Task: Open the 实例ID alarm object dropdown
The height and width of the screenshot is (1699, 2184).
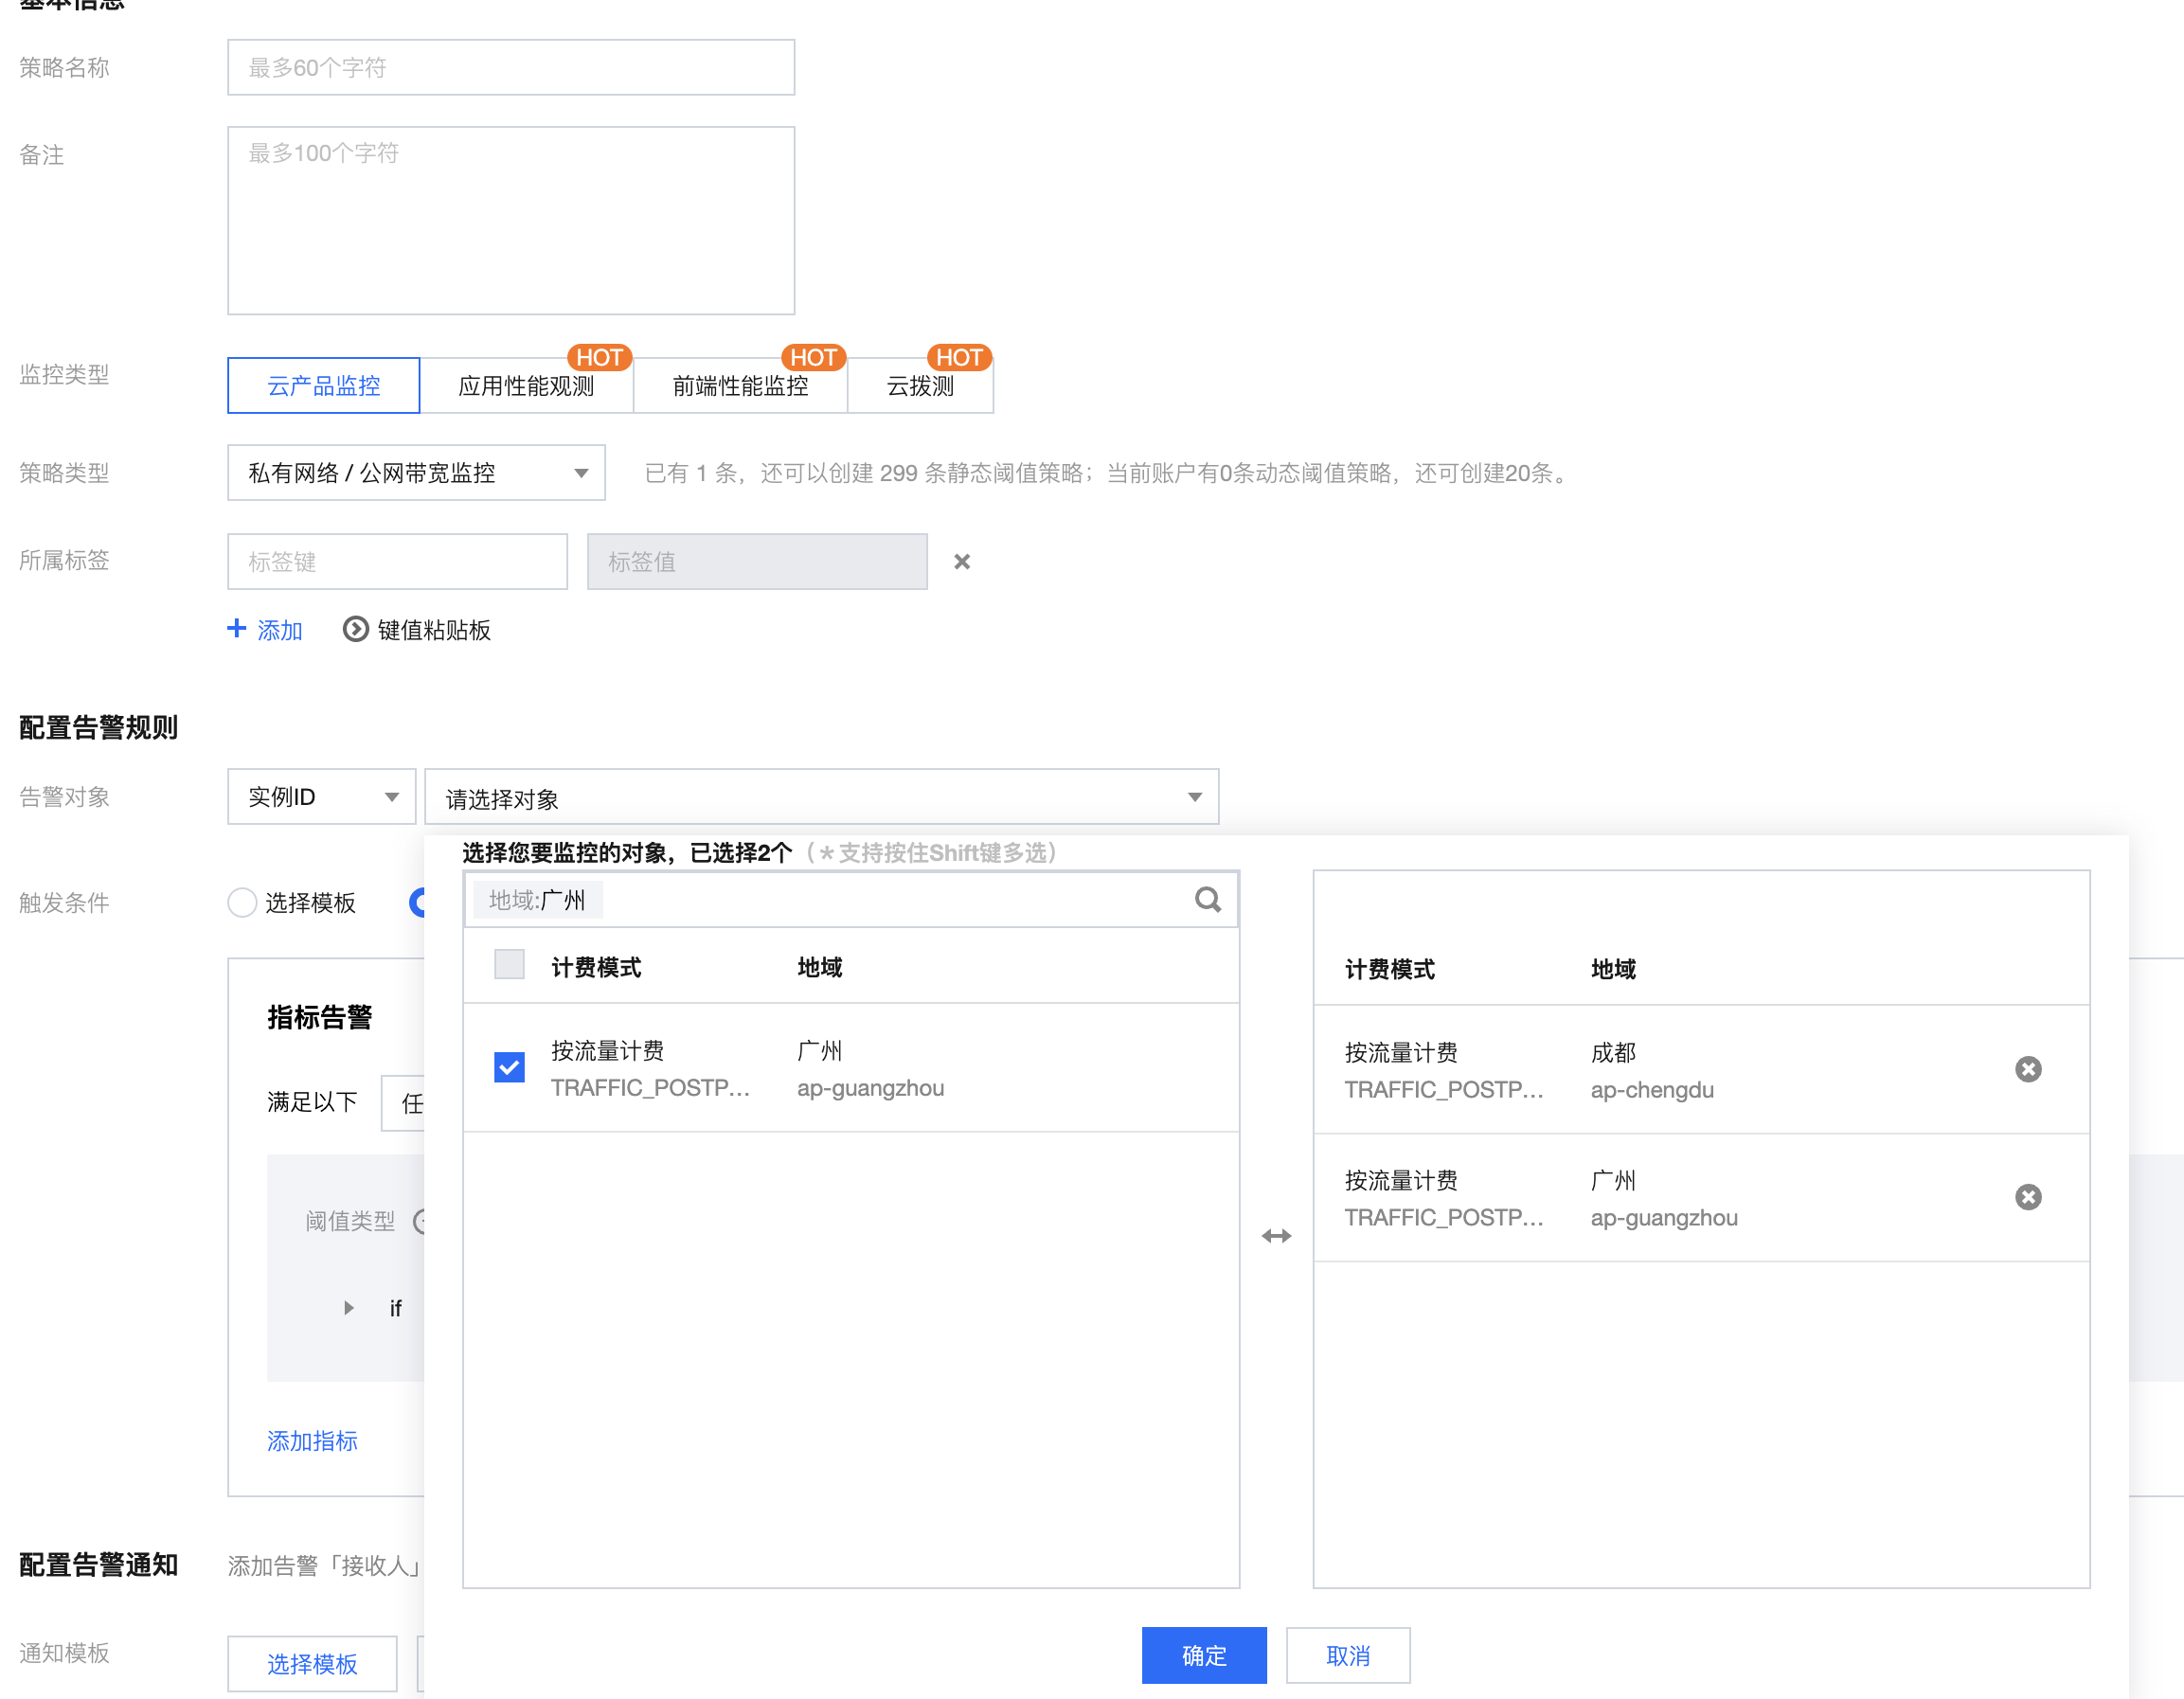Action: tap(321, 797)
